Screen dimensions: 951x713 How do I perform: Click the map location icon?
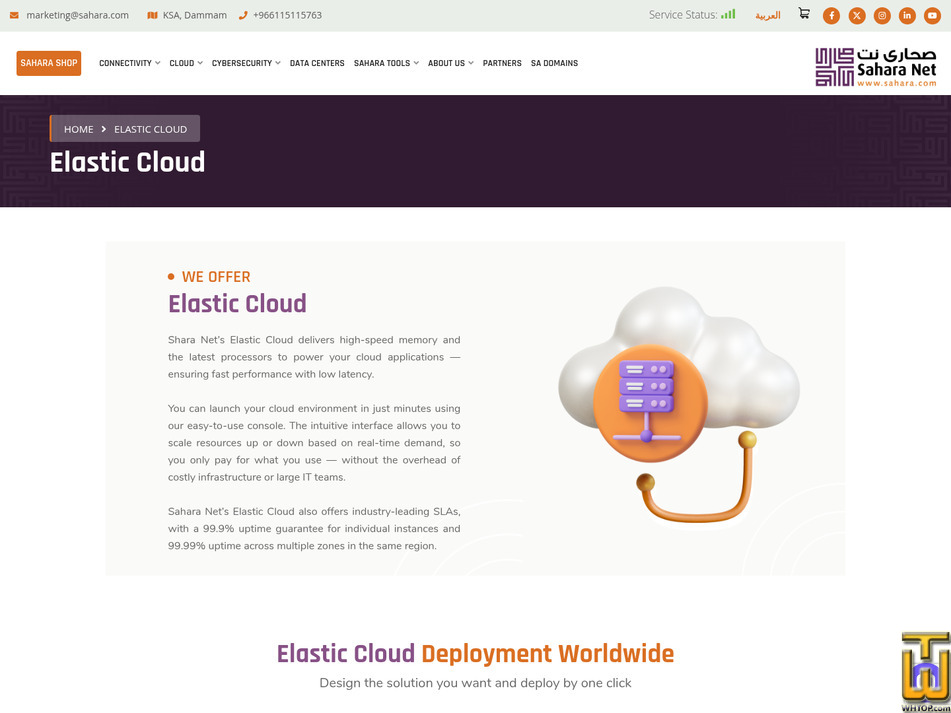tap(152, 15)
